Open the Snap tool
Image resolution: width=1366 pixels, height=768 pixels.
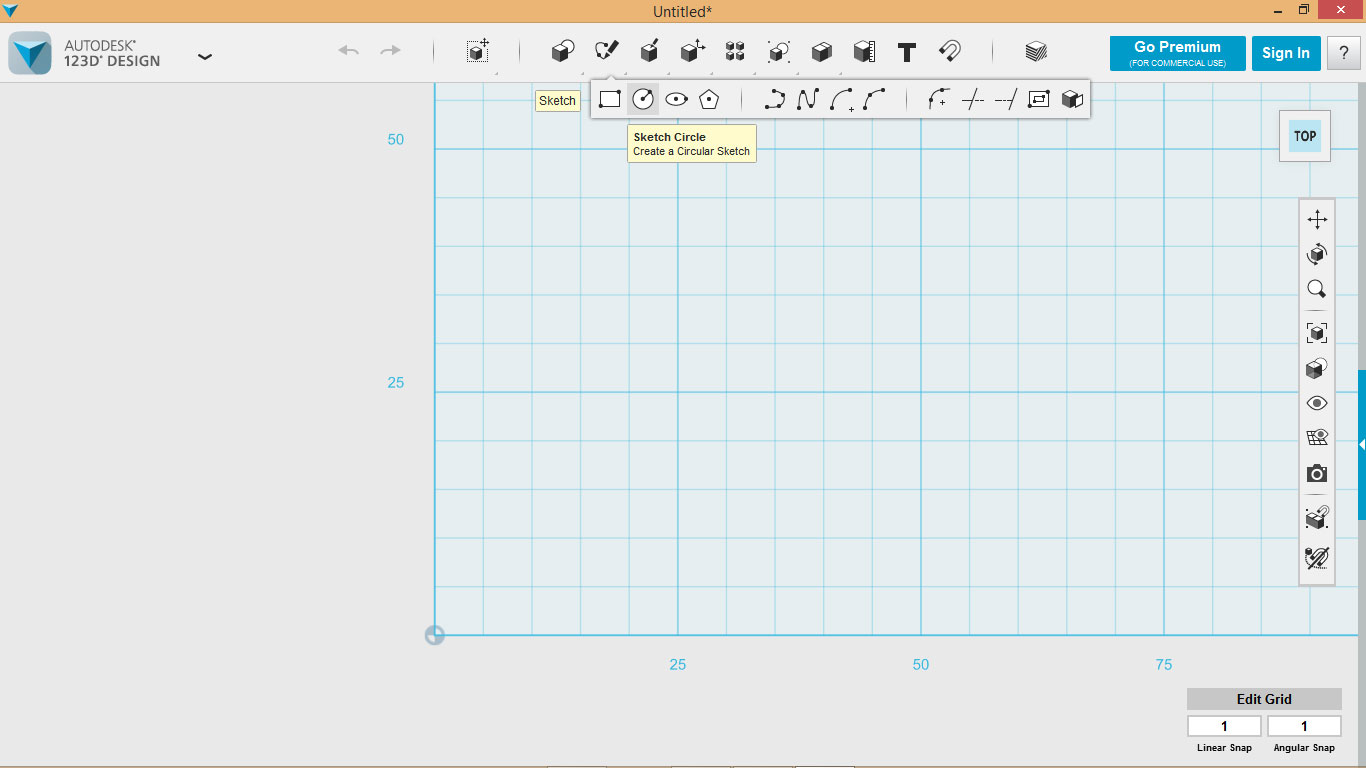coord(951,50)
